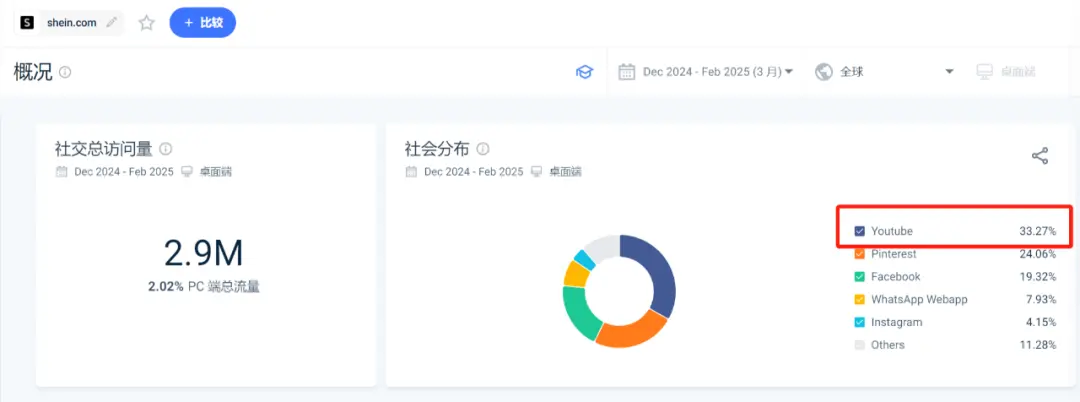Open info icon next to 概况 heading
The height and width of the screenshot is (402, 1080).
click(65, 72)
